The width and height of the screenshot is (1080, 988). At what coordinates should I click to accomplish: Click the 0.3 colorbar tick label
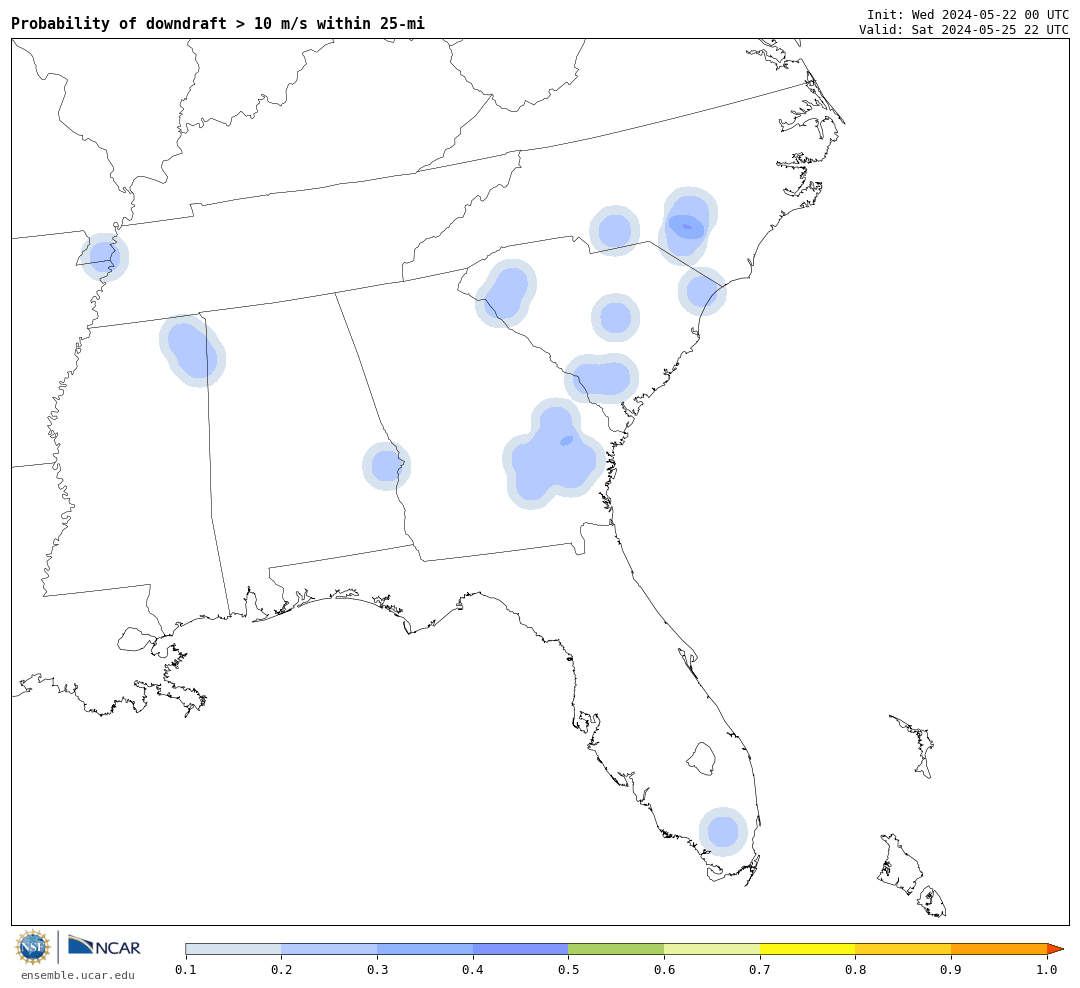tap(377, 970)
